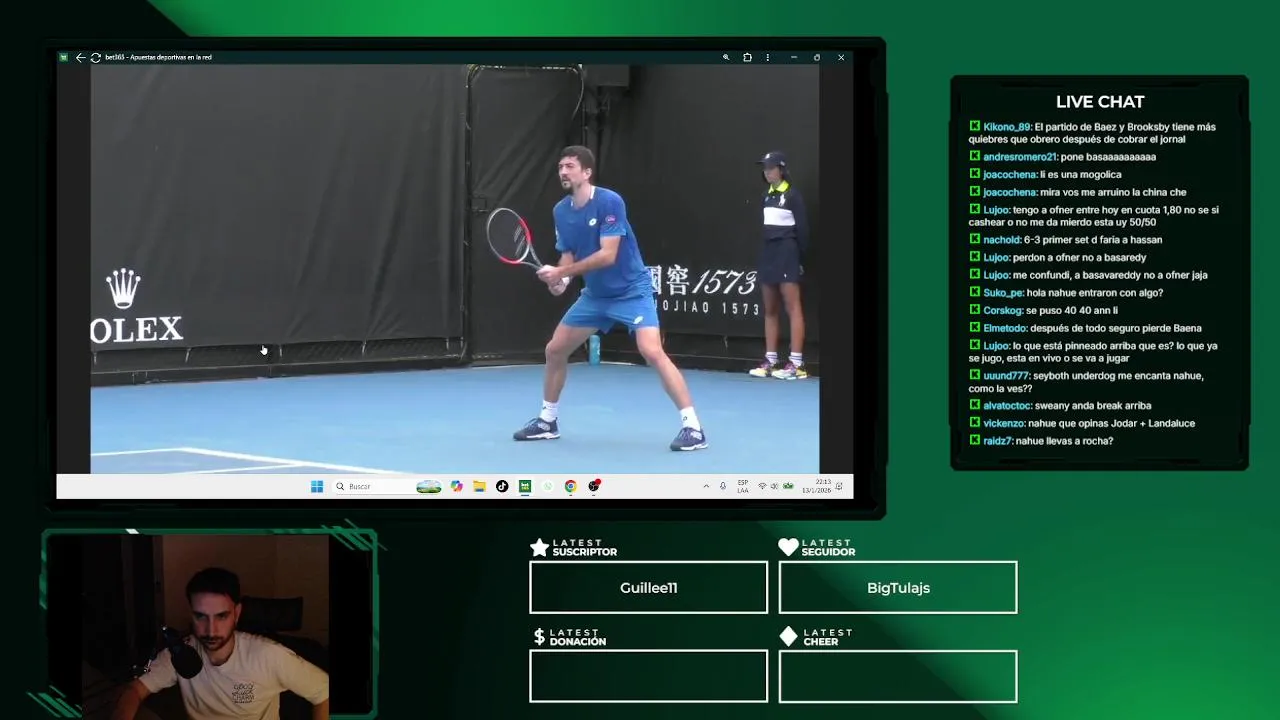Select Corskog chat username
Image resolution: width=1280 pixels, height=720 pixels.
[1002, 311]
